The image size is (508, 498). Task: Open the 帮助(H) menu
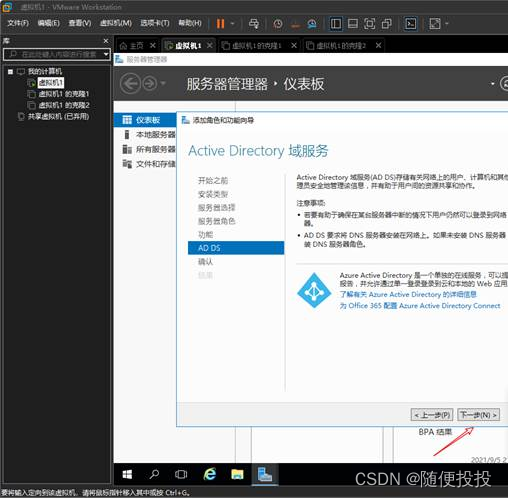(190, 23)
